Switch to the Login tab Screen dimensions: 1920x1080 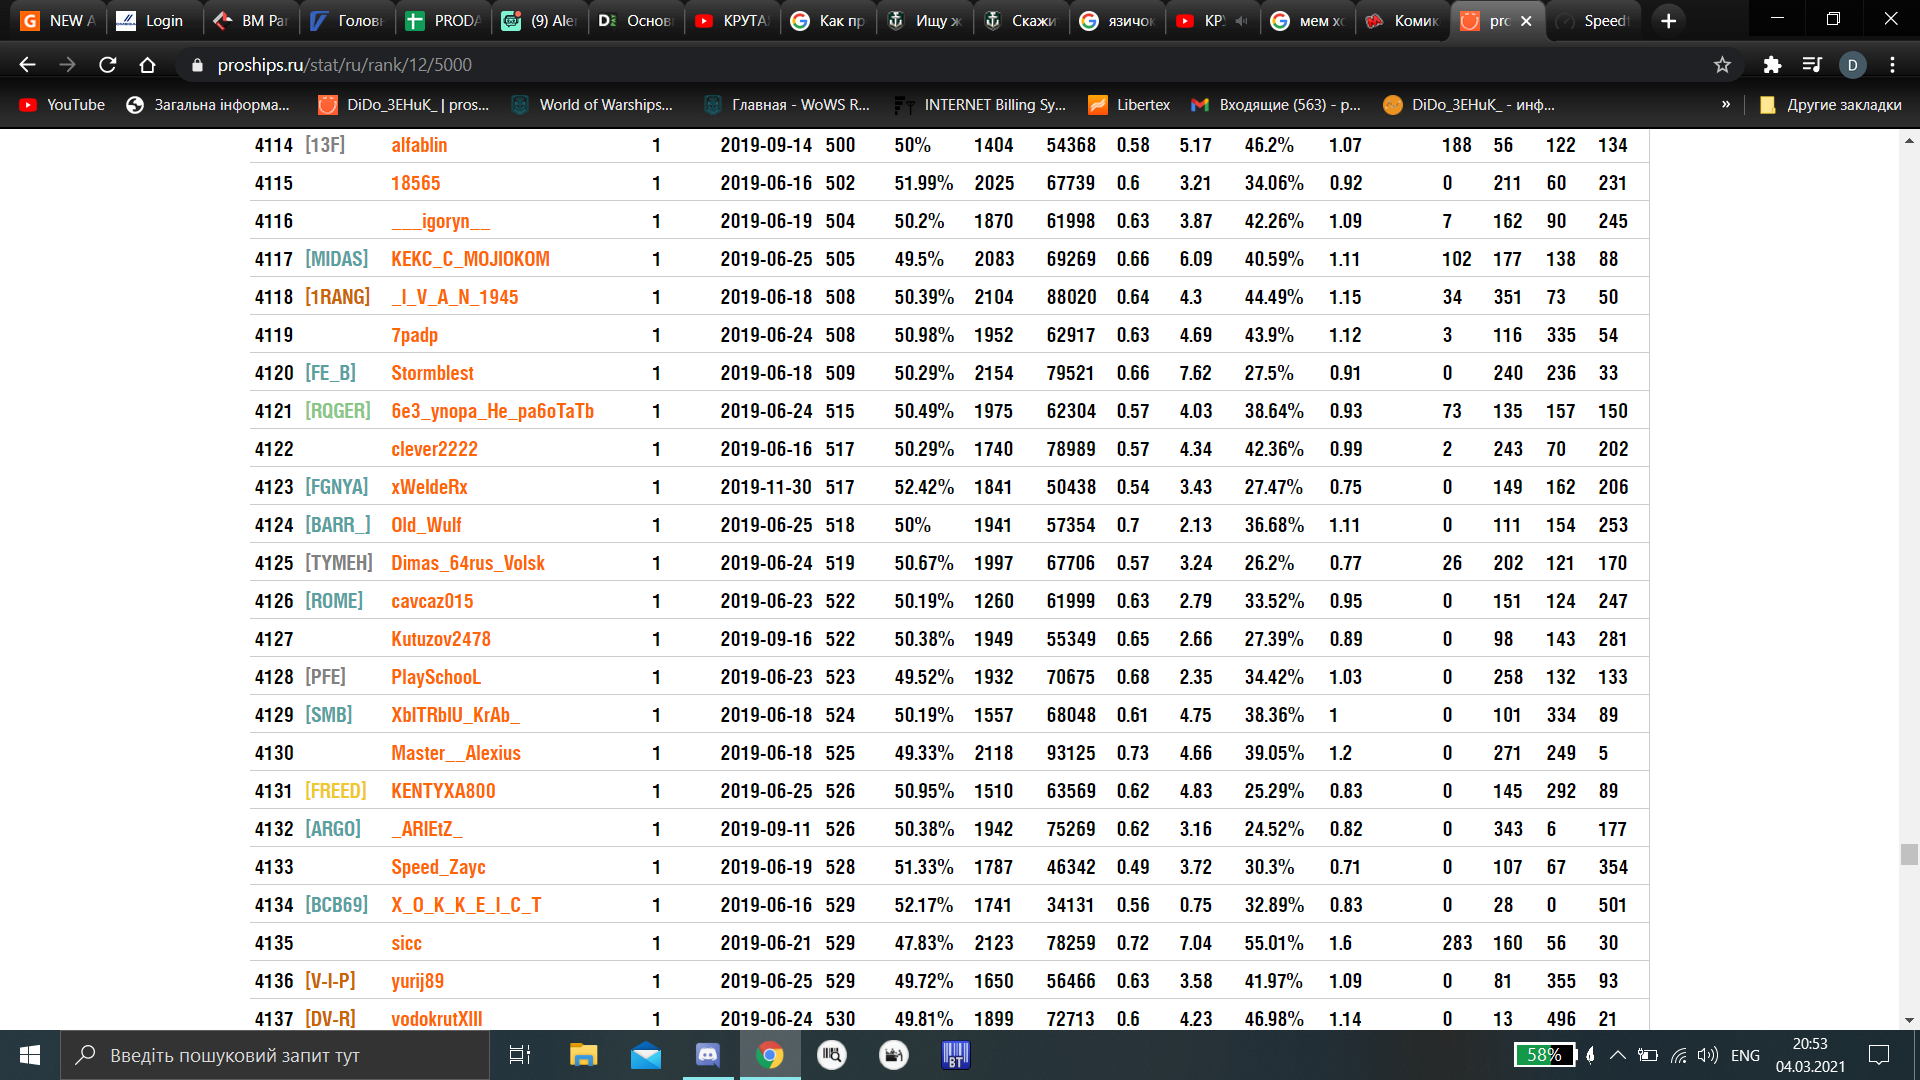[x=152, y=20]
